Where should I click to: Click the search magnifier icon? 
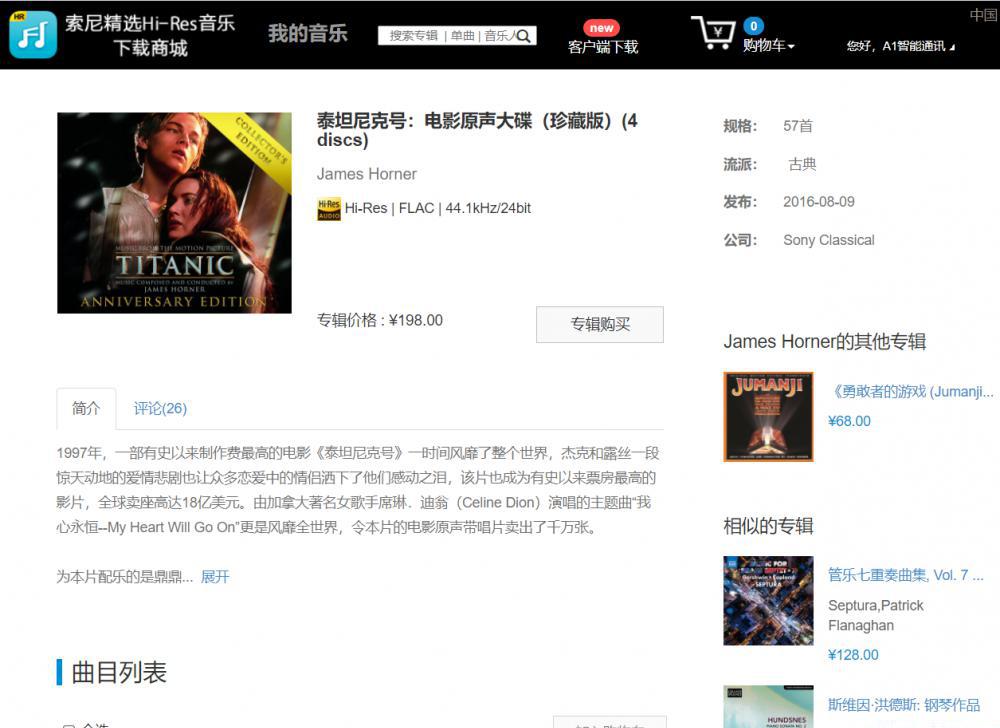tap(524, 36)
